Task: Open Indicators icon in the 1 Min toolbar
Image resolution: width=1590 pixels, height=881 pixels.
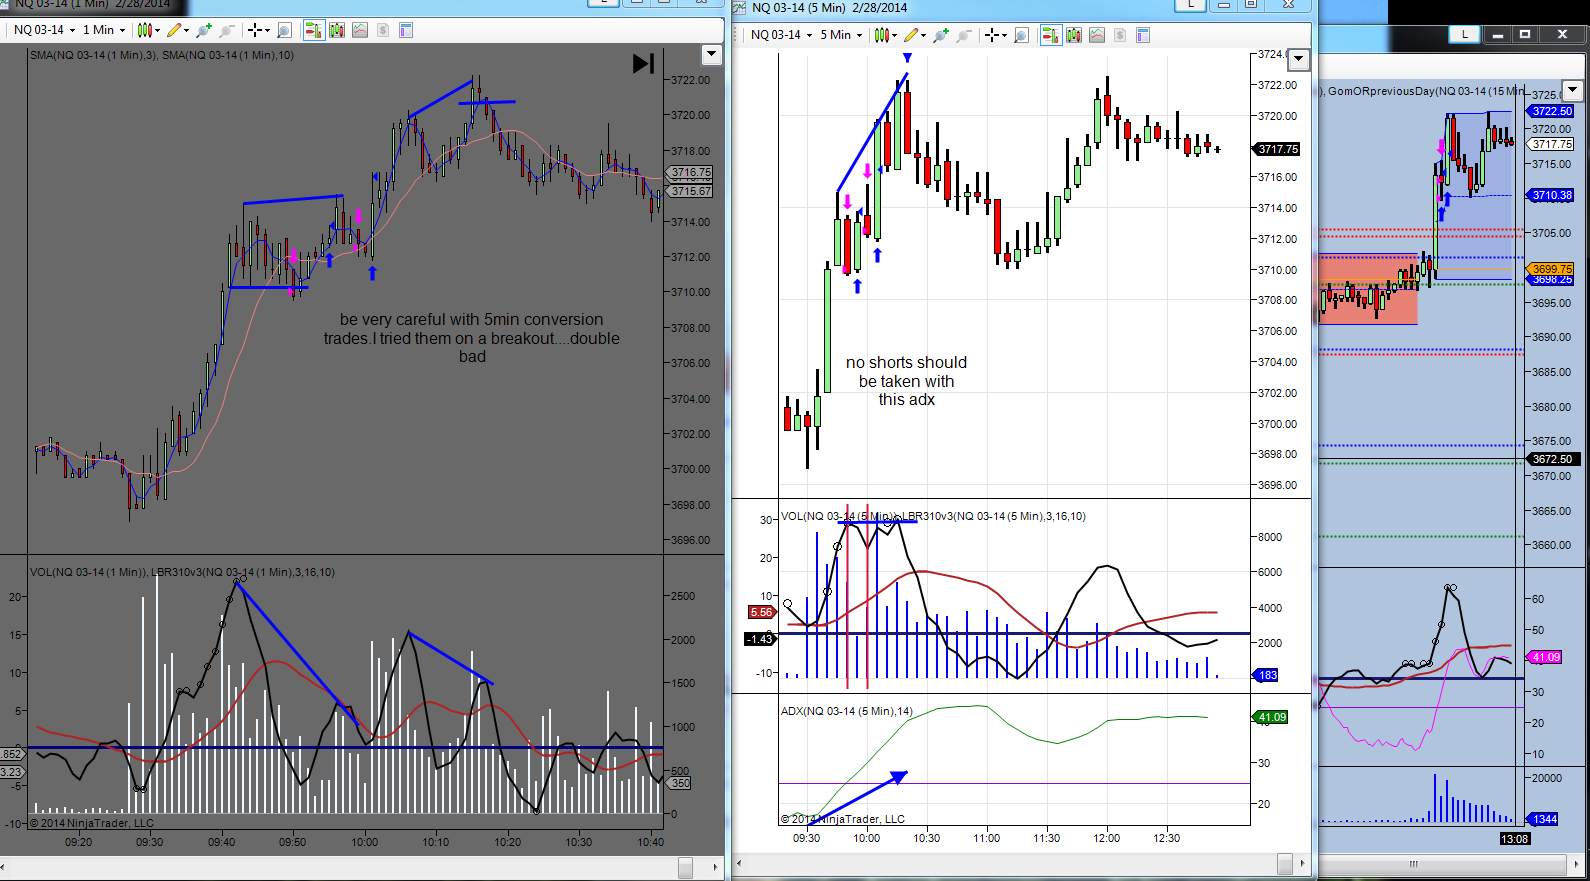Action: point(360,30)
